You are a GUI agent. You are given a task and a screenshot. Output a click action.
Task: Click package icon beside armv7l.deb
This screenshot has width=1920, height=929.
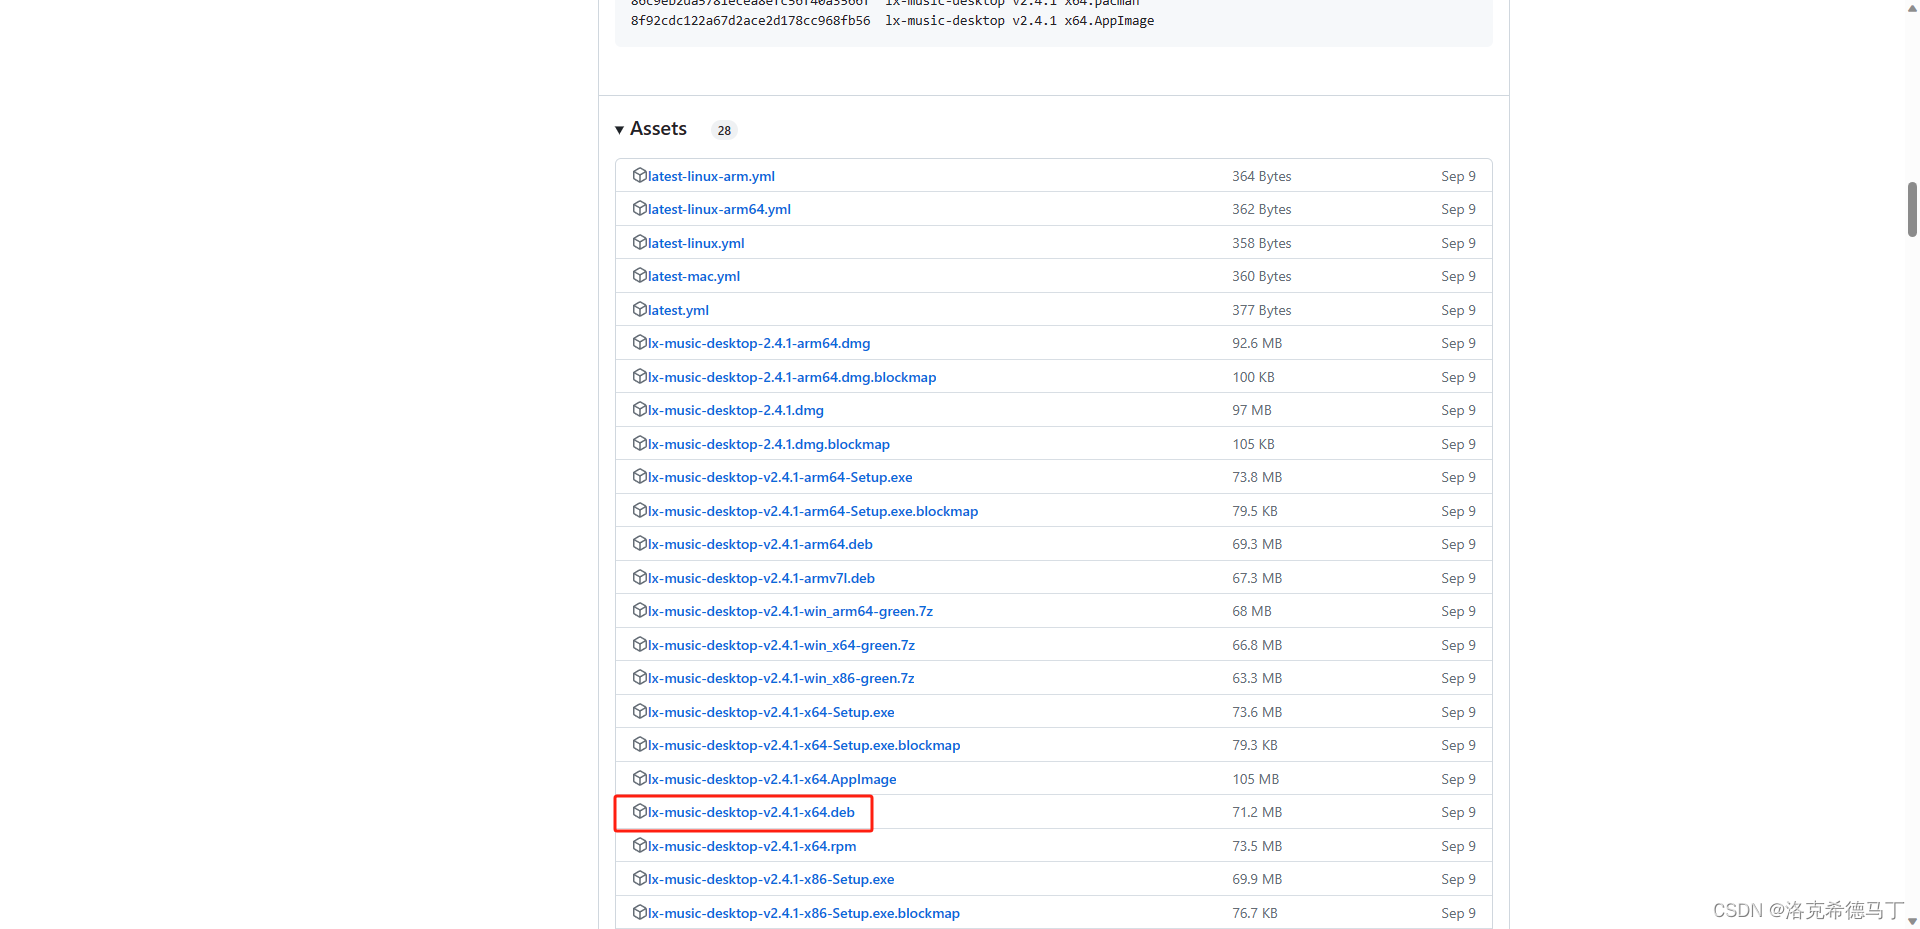coord(640,577)
